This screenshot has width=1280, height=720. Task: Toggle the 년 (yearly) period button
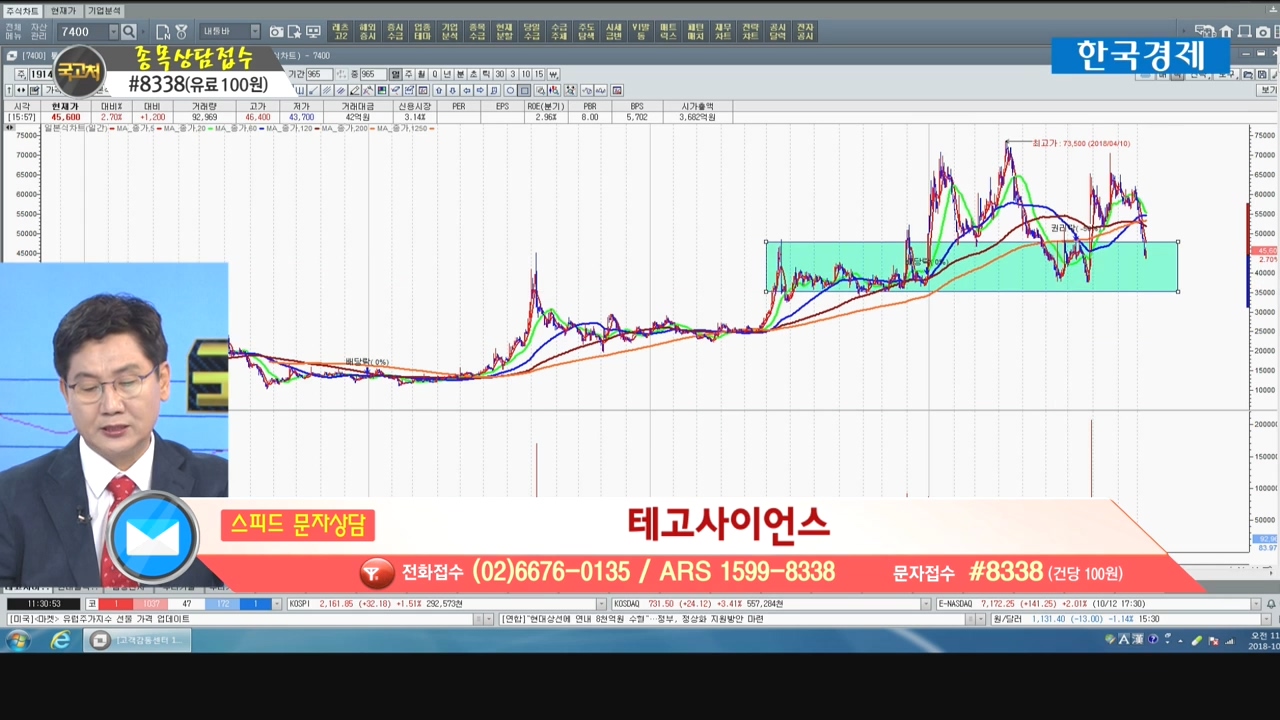pyautogui.click(x=447, y=74)
